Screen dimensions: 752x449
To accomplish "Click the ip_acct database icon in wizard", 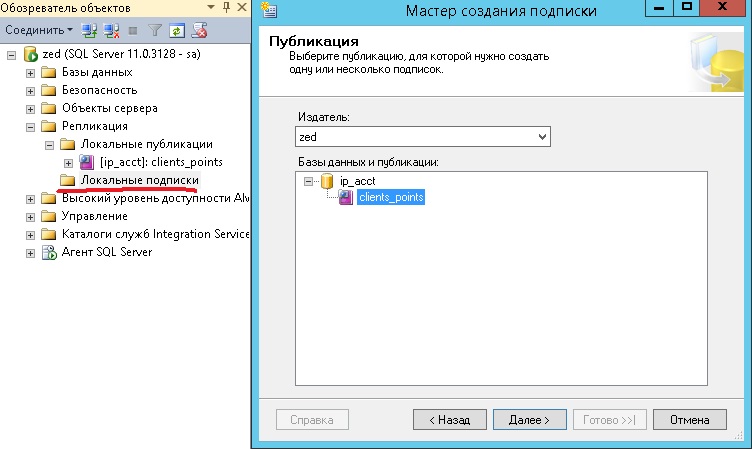I will click(x=327, y=181).
